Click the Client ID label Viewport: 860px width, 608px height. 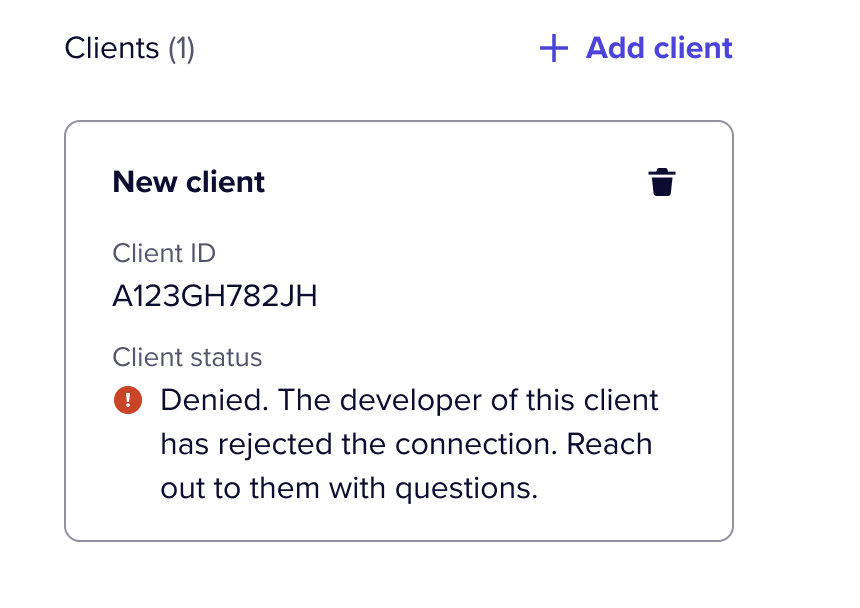[164, 253]
